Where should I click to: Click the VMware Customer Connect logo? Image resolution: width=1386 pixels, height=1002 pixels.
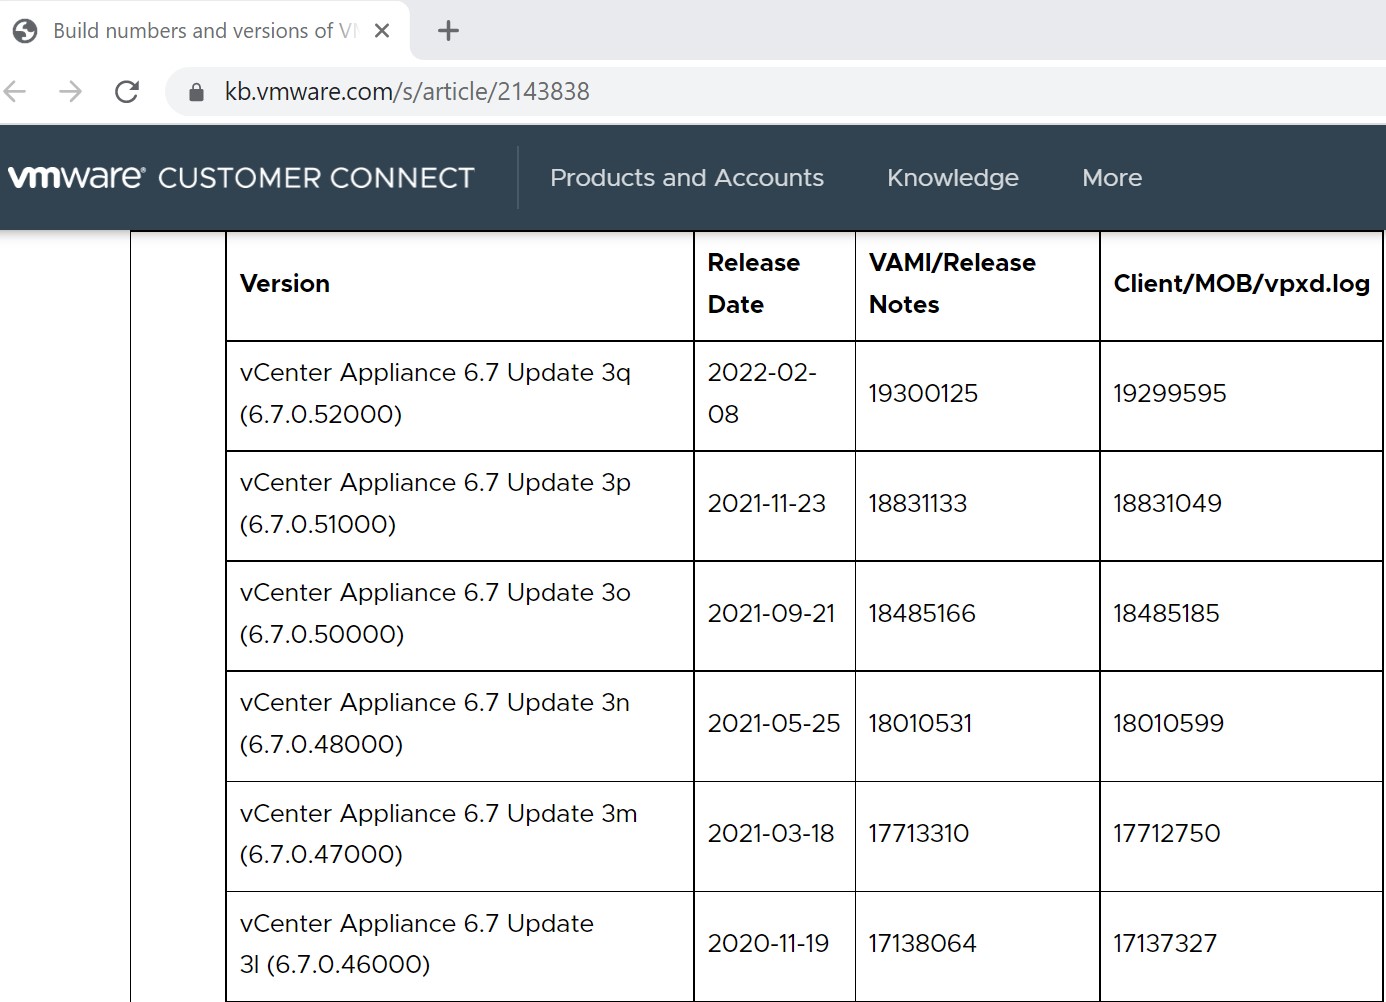pos(241,178)
